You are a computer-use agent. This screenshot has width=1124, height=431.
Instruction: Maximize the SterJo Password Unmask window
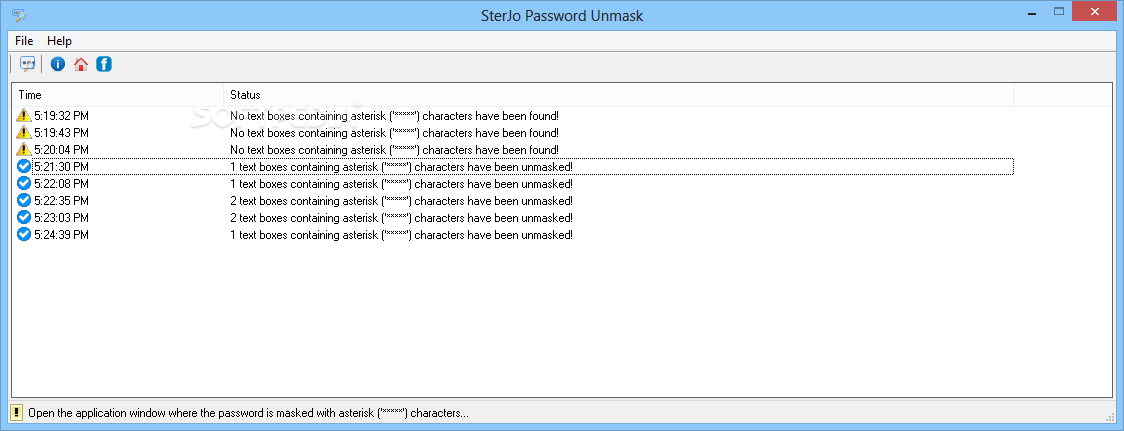click(1058, 11)
